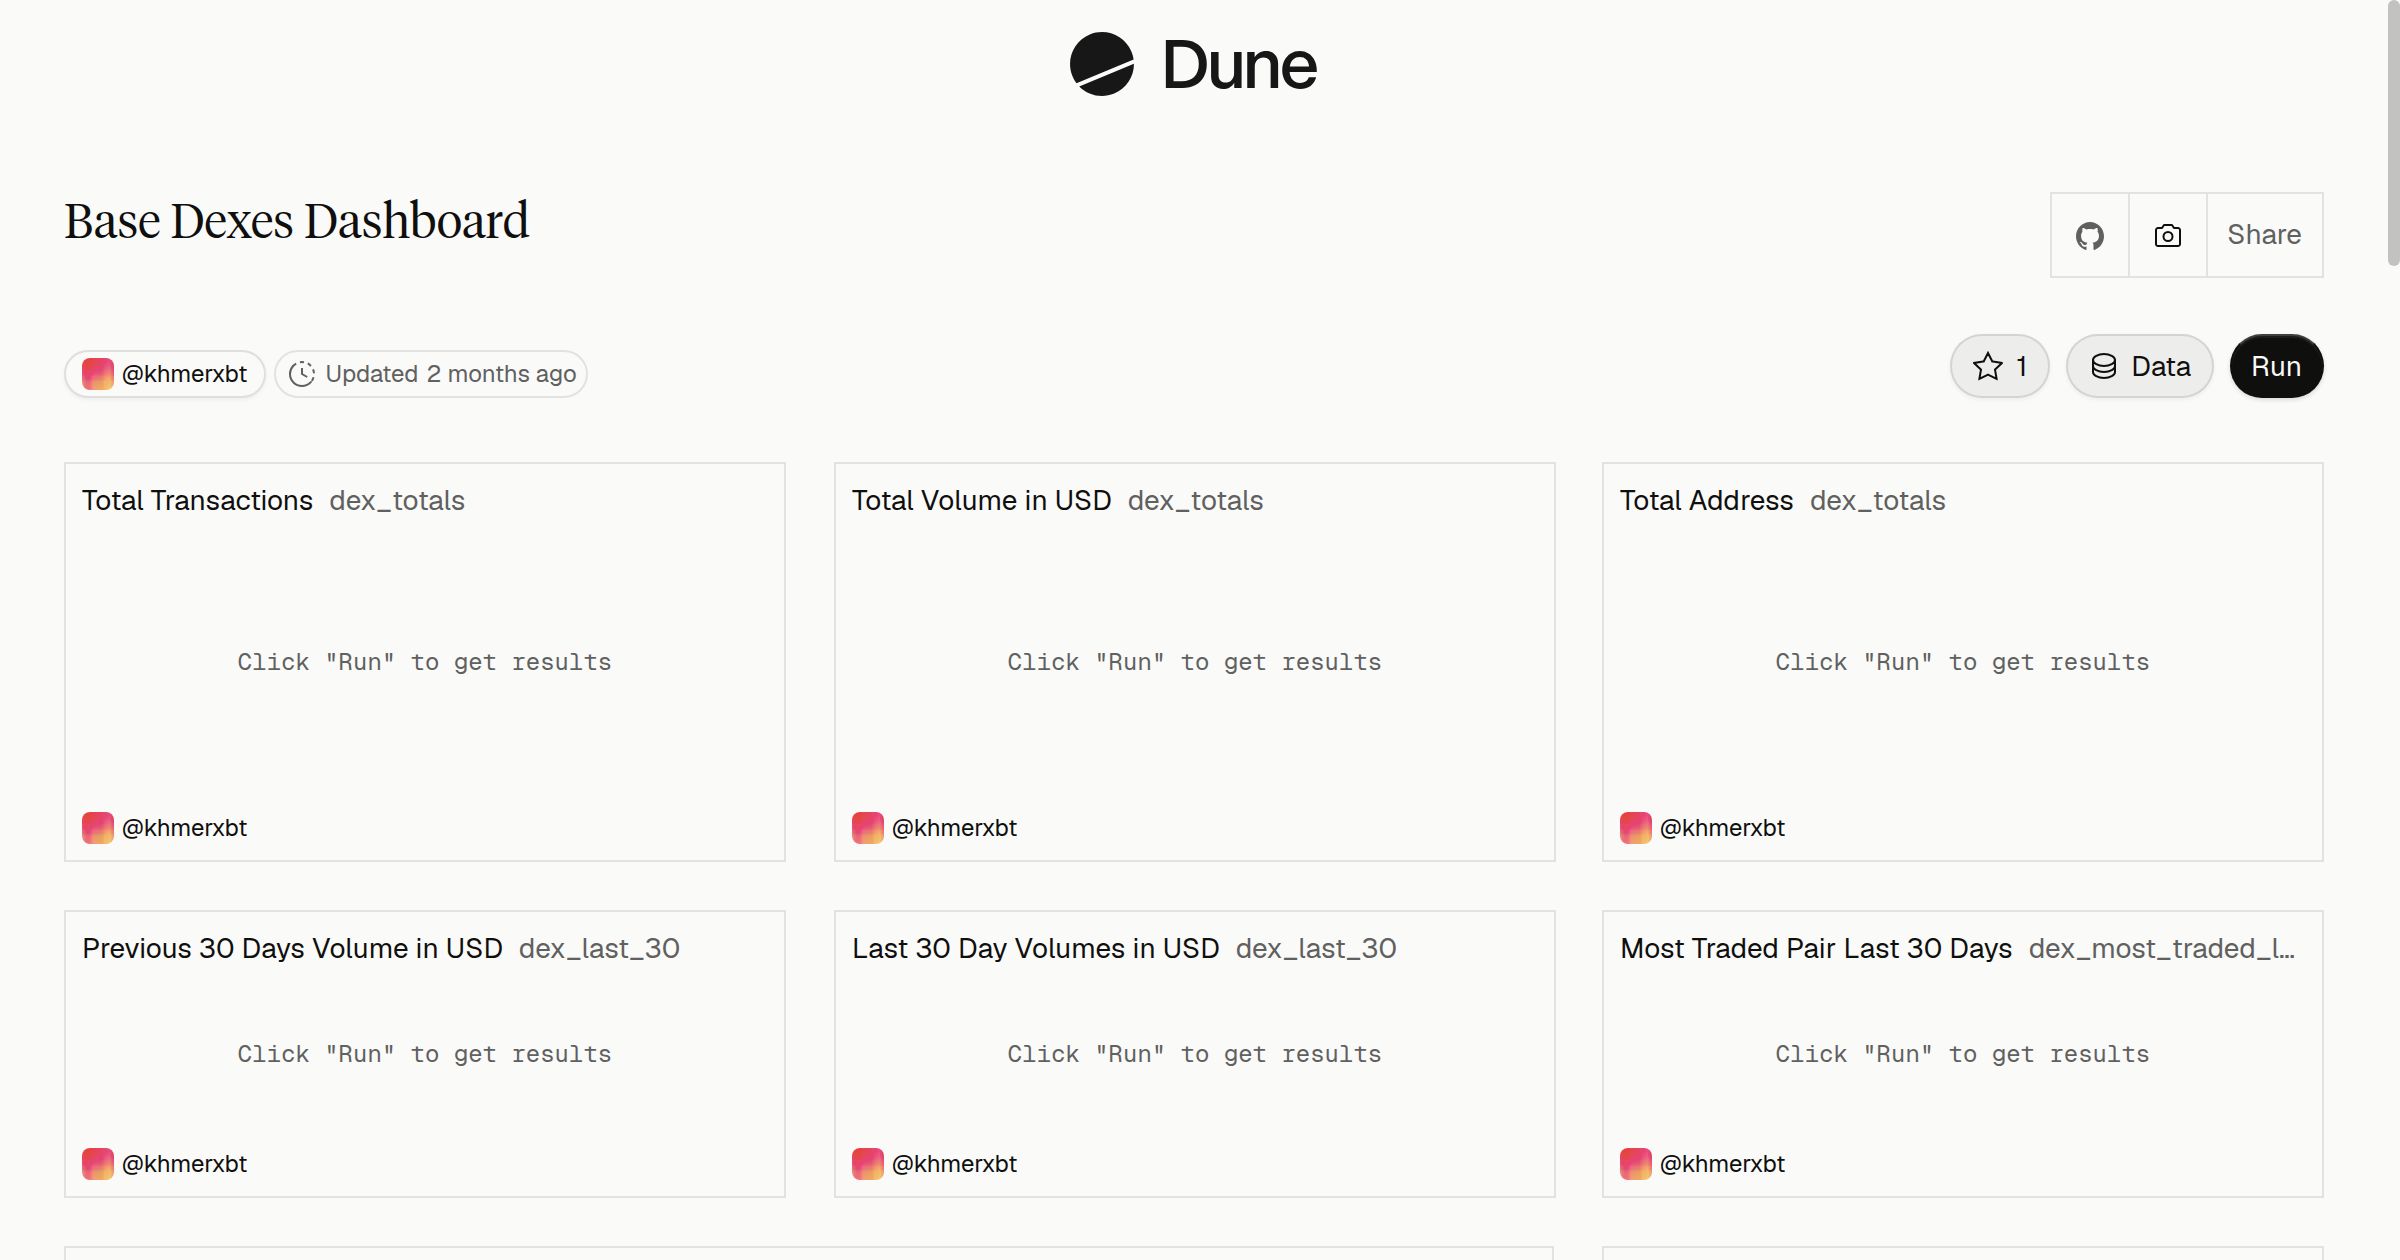Click @khmerxbt avatar in Previous 30 Days panel

pyautogui.click(x=98, y=1164)
